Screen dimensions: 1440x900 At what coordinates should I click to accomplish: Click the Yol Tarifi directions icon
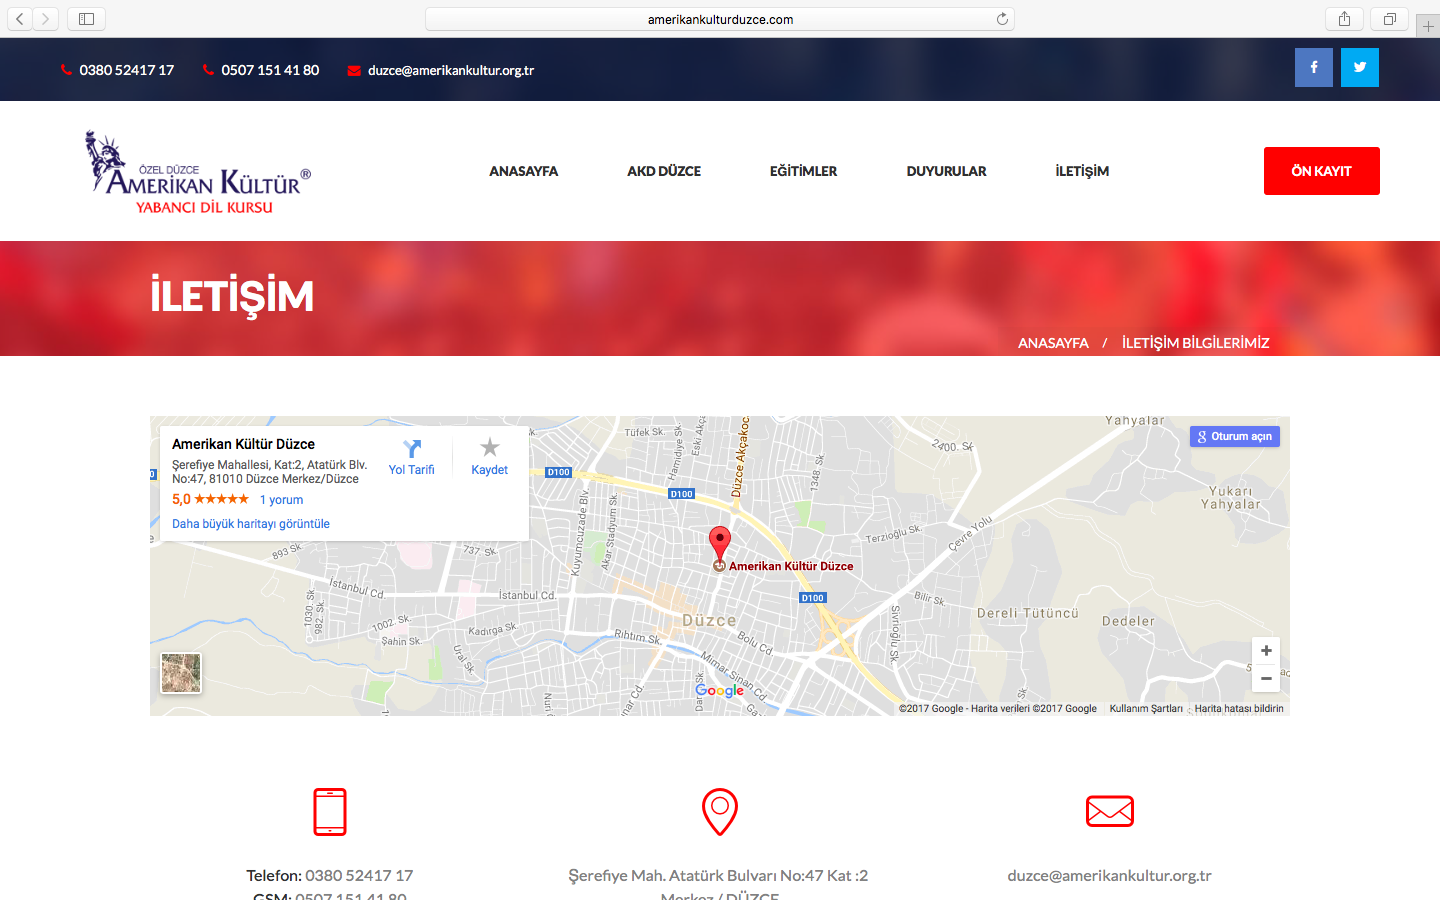point(412,449)
